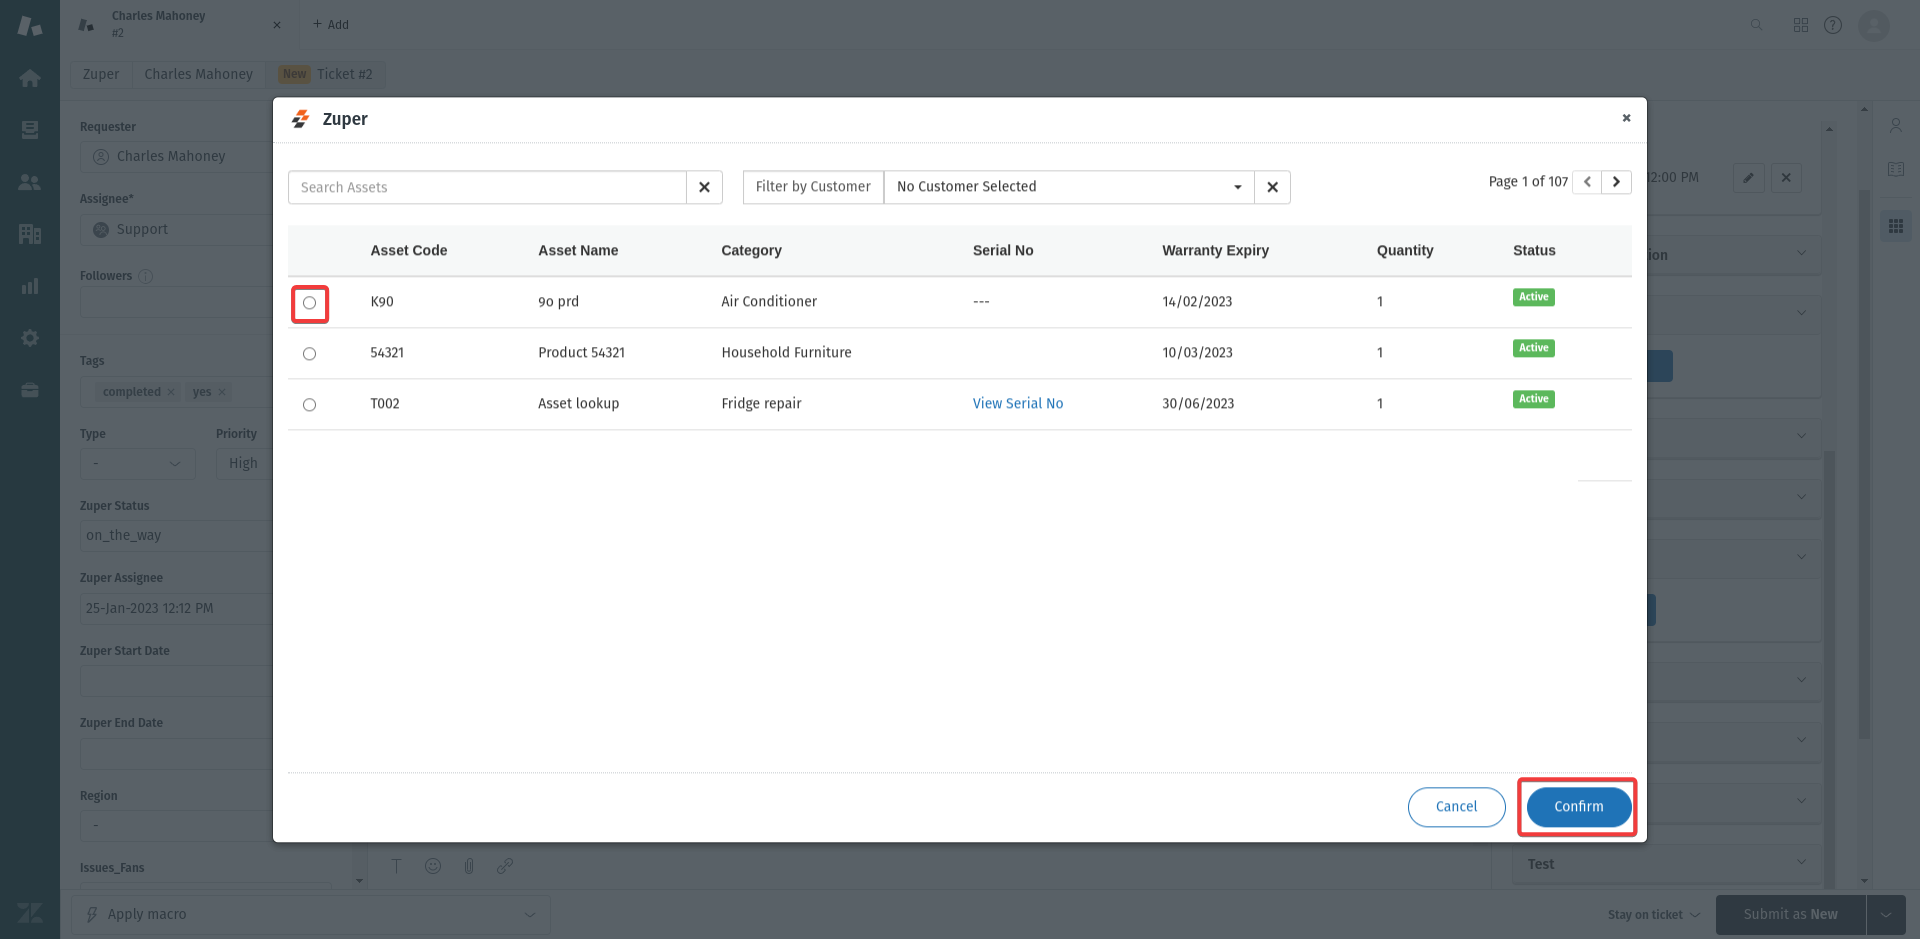Click the Assignee Support field
This screenshot has width=1920, height=939.
point(176,230)
